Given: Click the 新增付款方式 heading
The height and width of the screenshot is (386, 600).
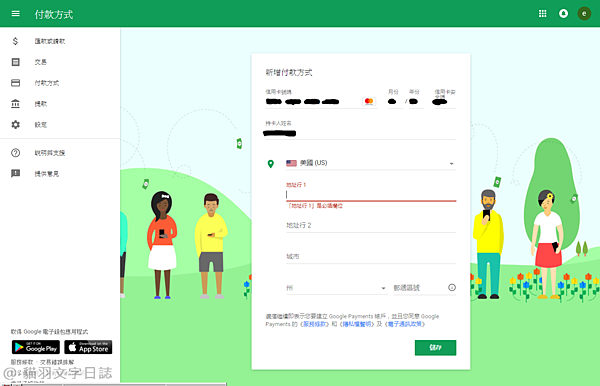Looking at the screenshot, I should click(x=289, y=72).
